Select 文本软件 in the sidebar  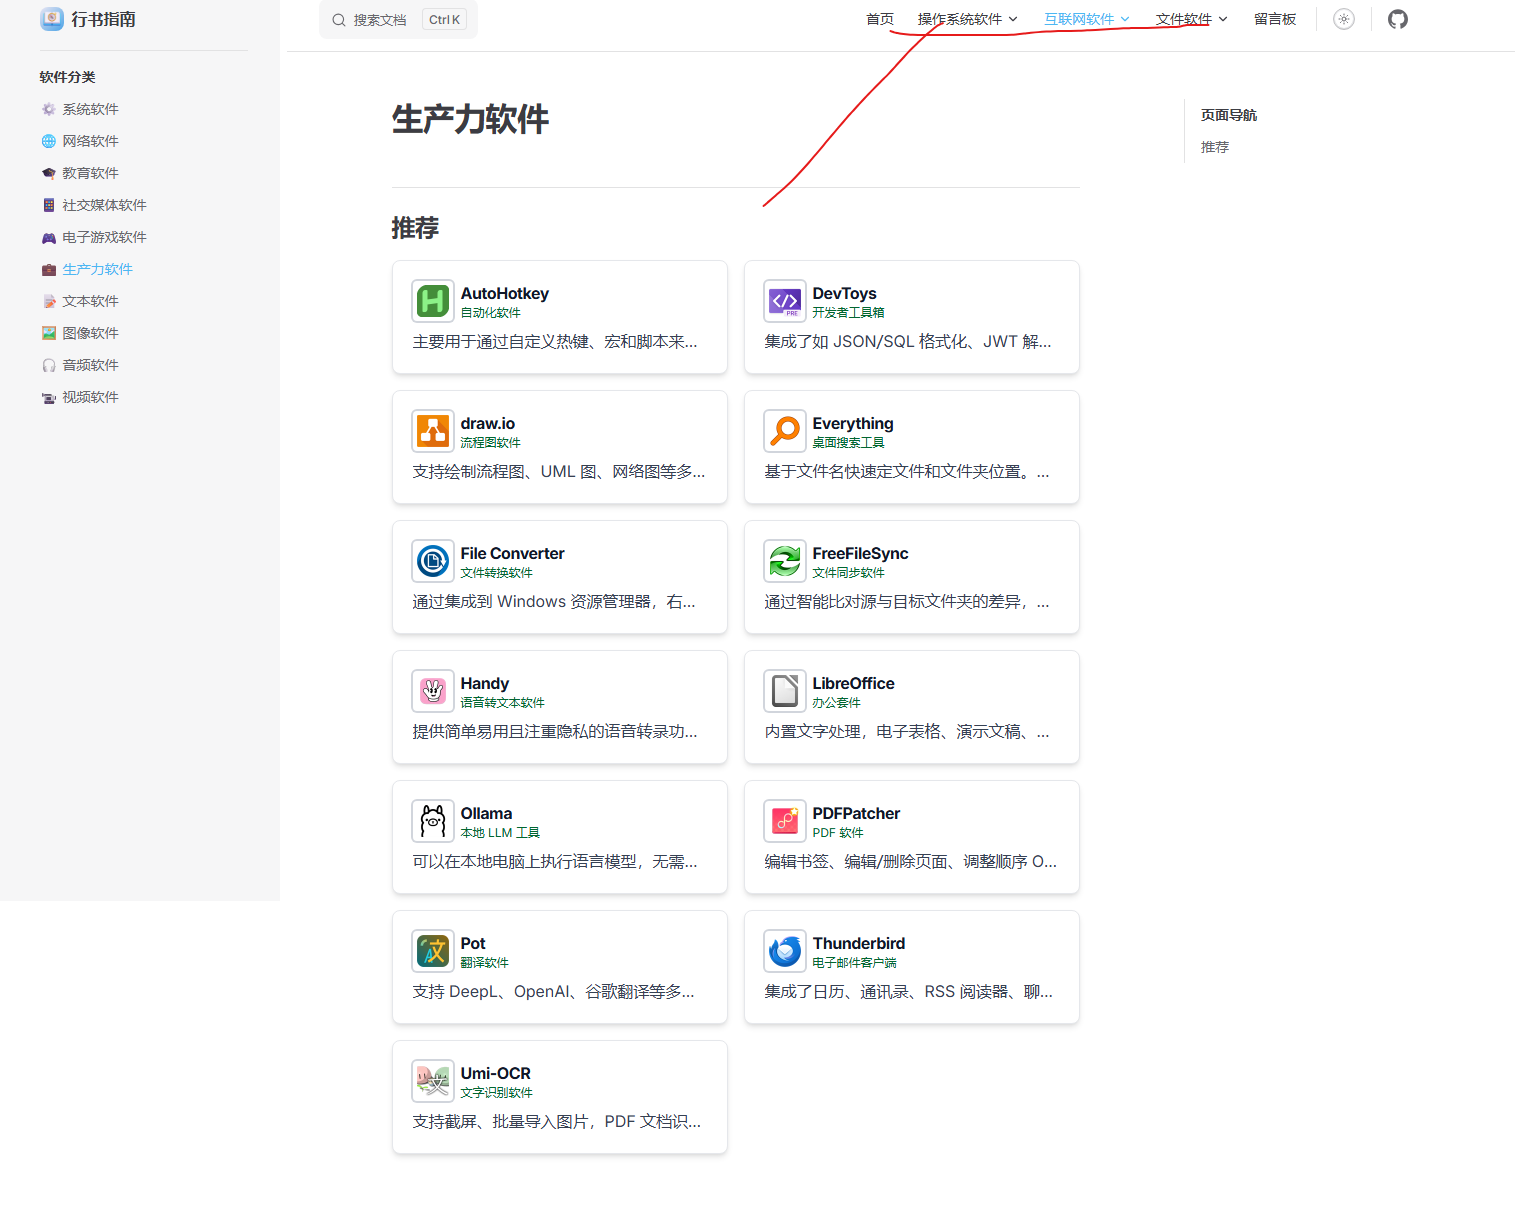(89, 300)
